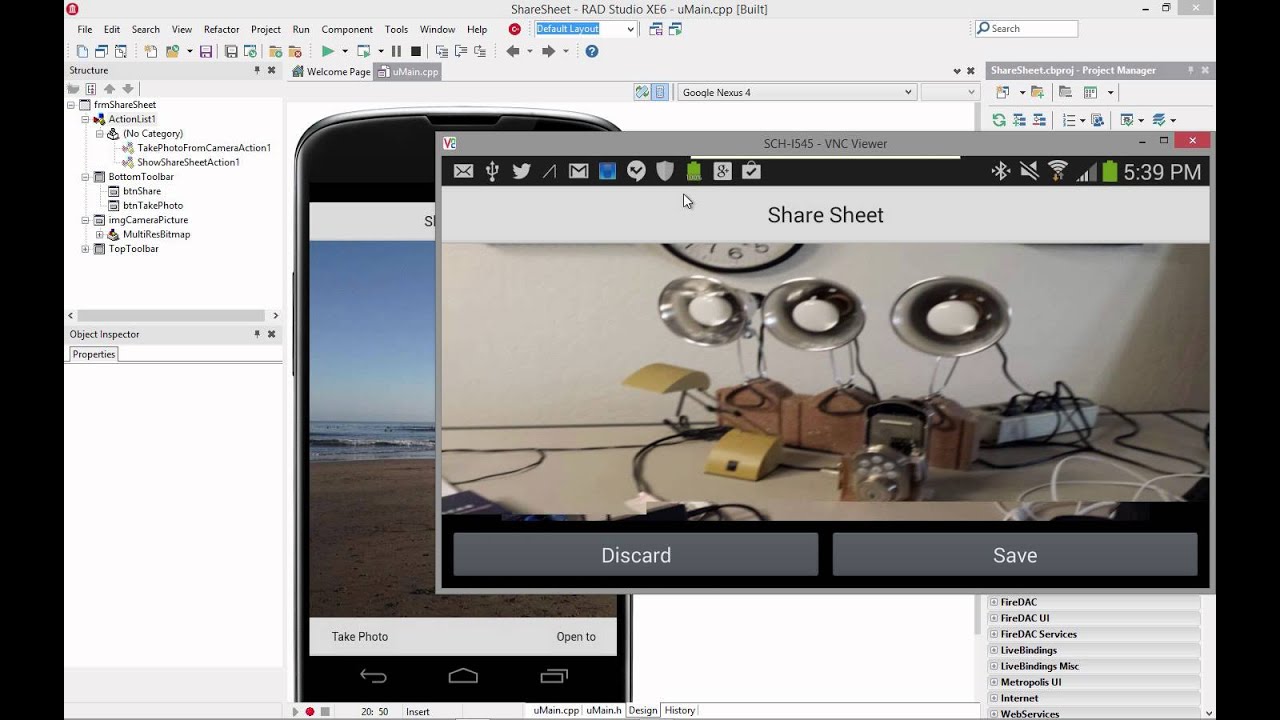Expand the Internet palette category
The image size is (1280, 720).
994,698
